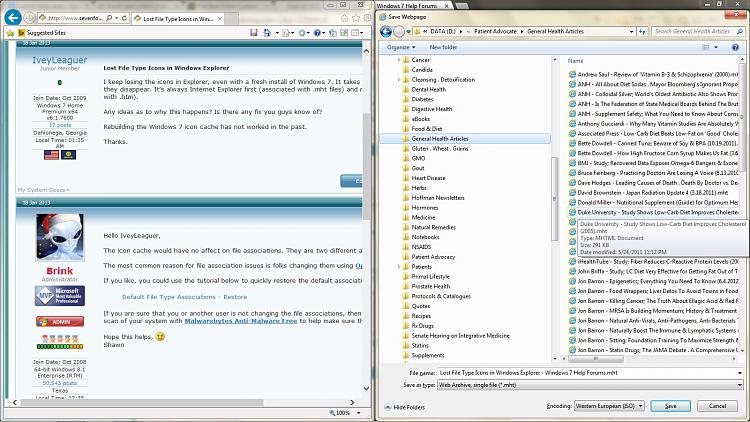This screenshot has width=750, height=422.
Task: Open the address path history dropdown arrow
Action: point(631,32)
